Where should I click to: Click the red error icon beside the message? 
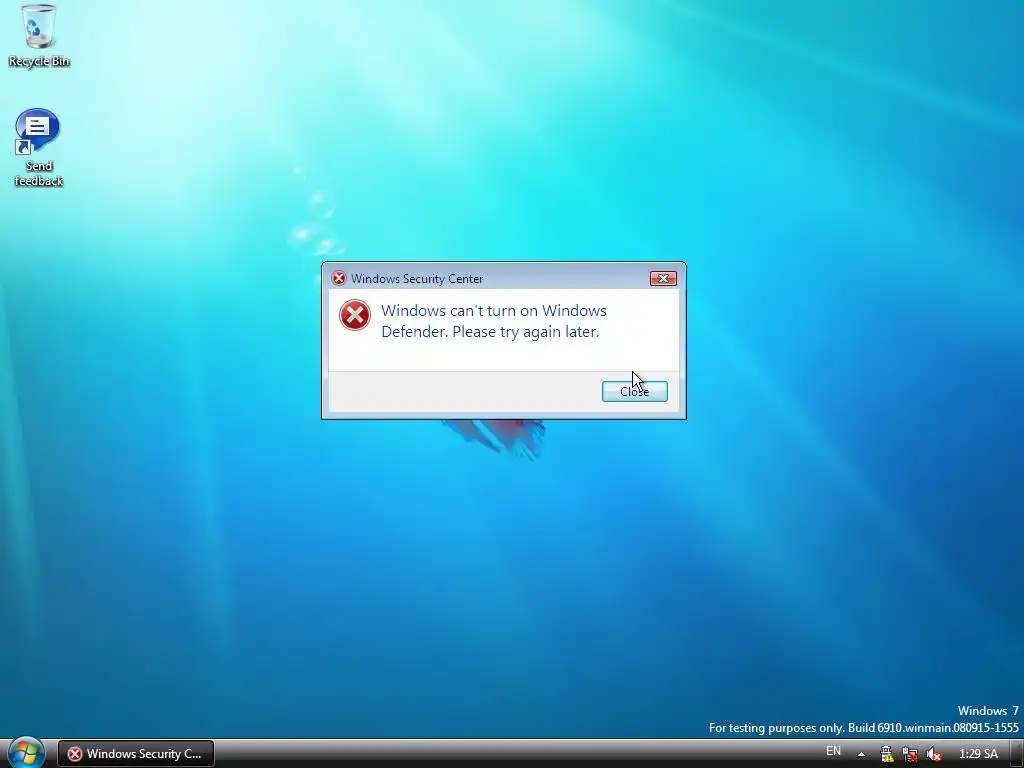pyautogui.click(x=355, y=315)
